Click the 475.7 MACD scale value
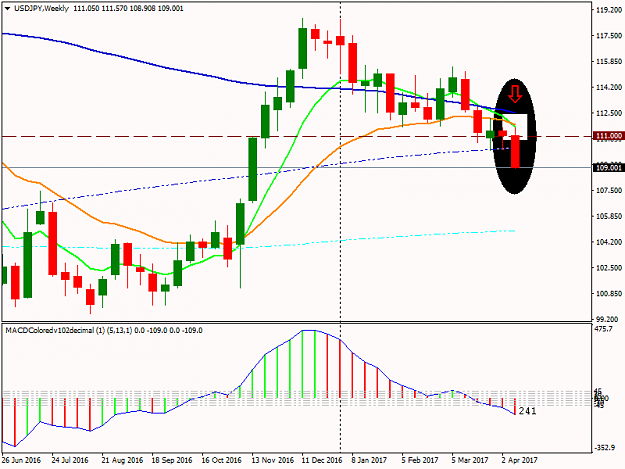The image size is (625, 469). click(603, 329)
